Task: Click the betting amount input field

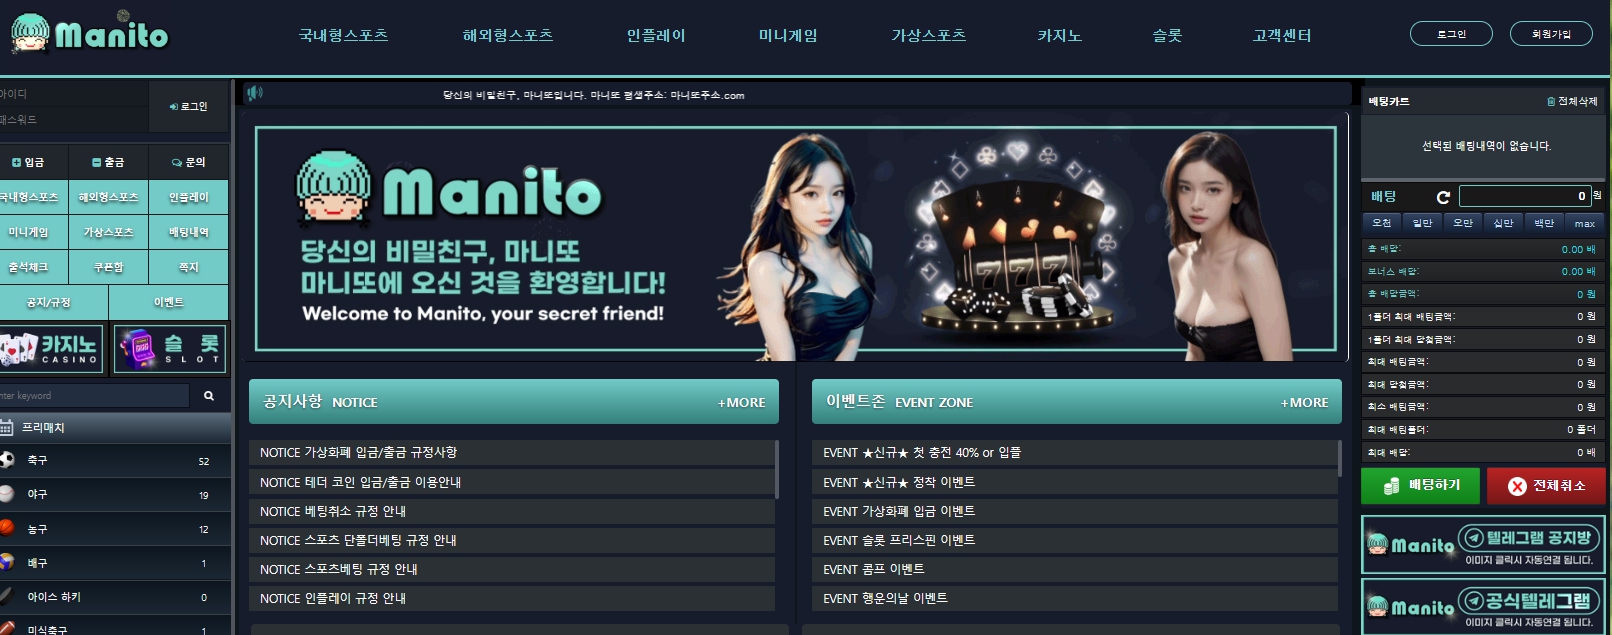Action: tap(1524, 196)
